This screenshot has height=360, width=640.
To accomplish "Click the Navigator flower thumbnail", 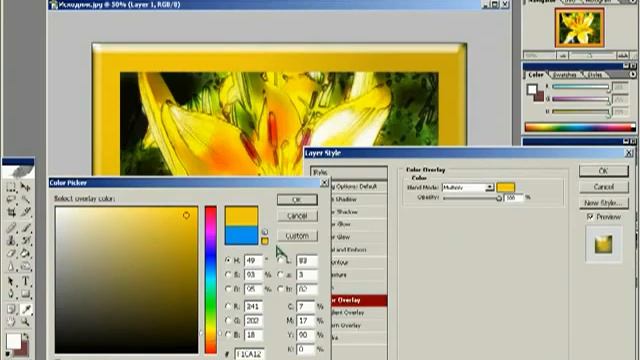I will tap(580, 28).
